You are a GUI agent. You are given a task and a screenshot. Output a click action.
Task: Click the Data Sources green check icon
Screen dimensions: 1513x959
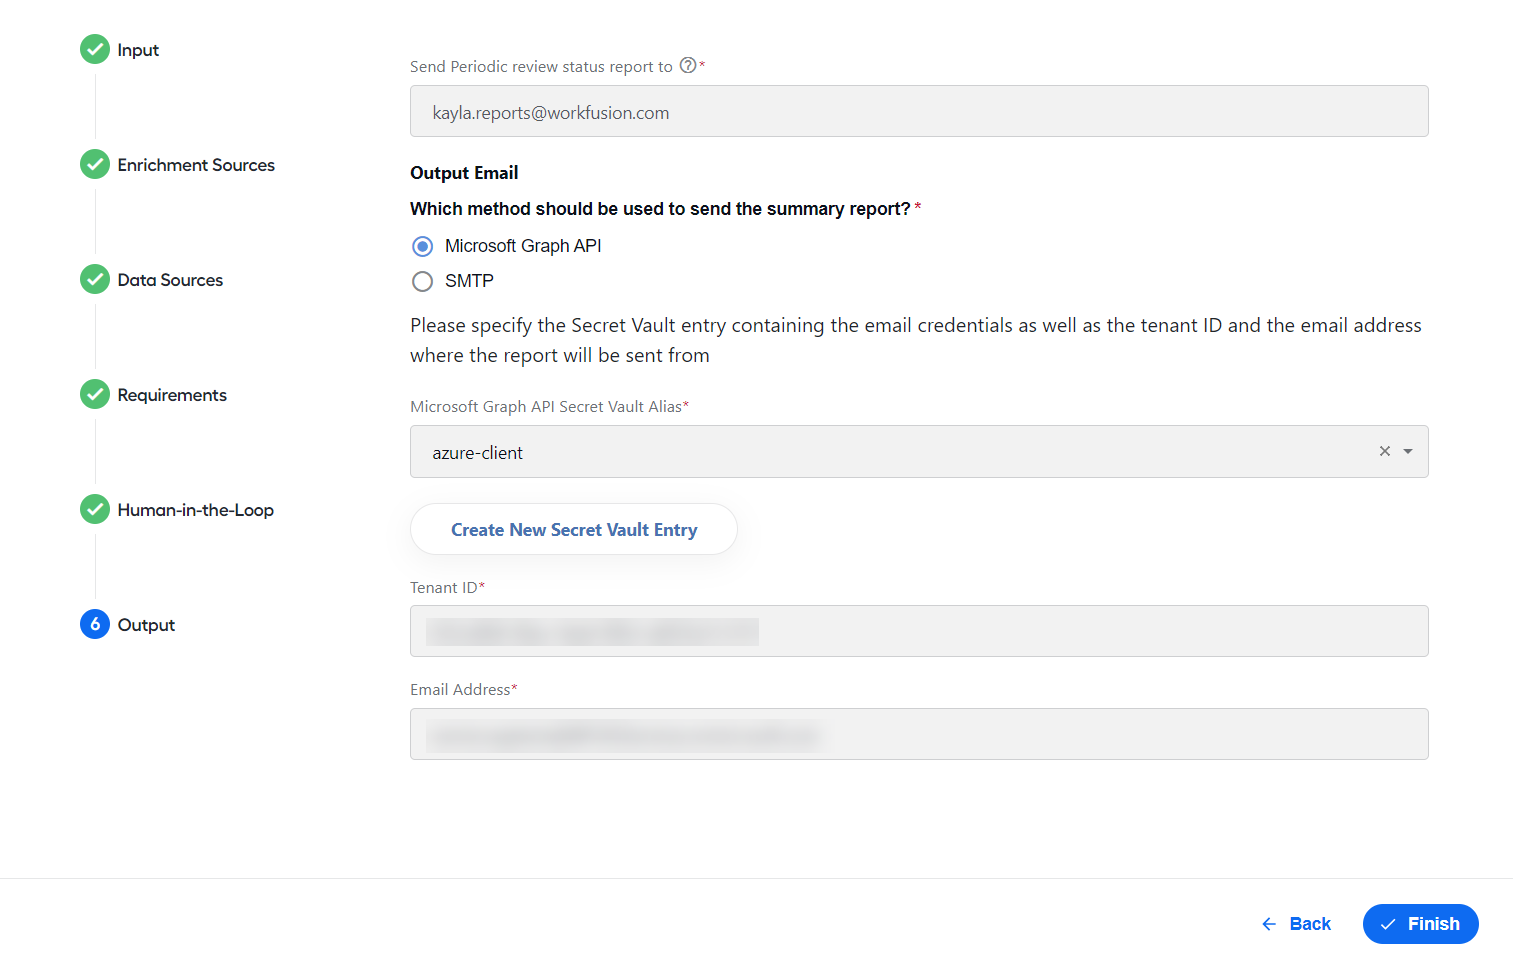pyautogui.click(x=95, y=279)
